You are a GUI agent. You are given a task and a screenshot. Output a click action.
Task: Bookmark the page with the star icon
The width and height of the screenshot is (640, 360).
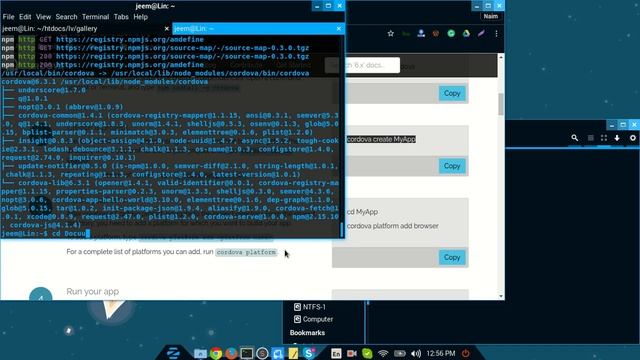(x=391, y=33)
